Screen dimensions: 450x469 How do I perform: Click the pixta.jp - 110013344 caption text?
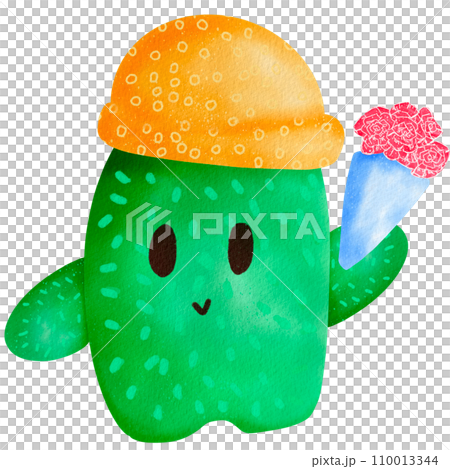tap(375, 461)
